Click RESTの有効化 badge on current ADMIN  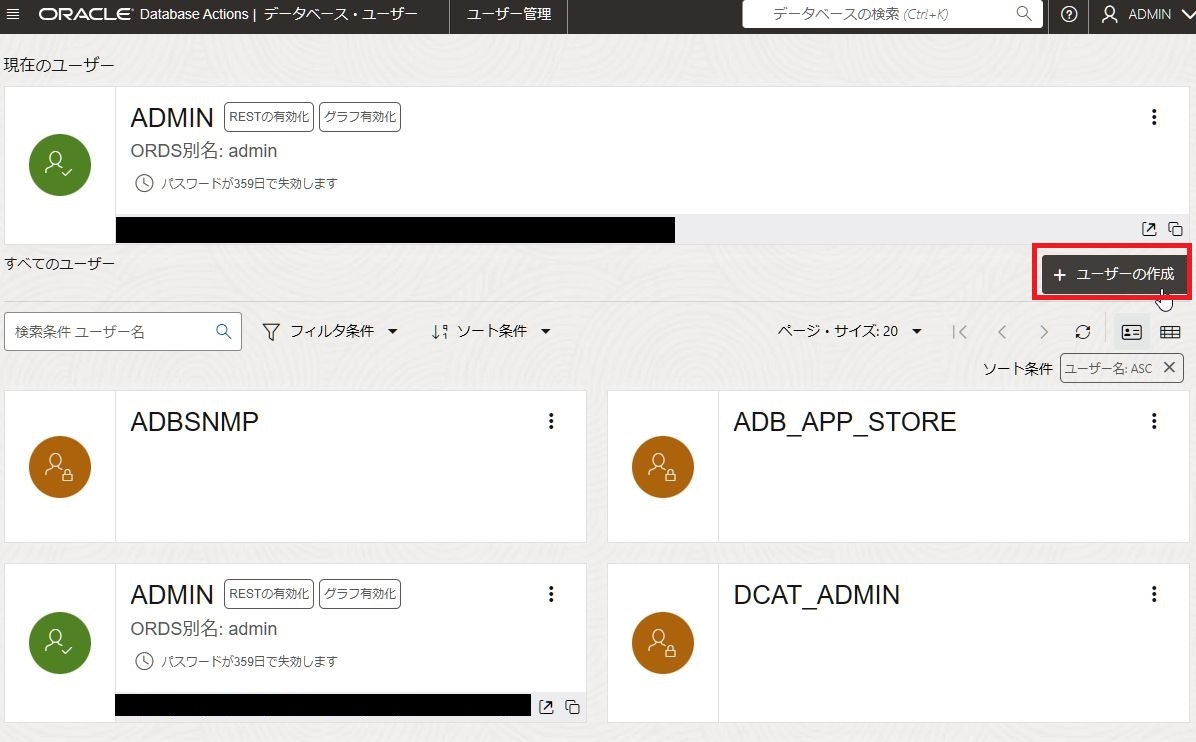click(268, 117)
